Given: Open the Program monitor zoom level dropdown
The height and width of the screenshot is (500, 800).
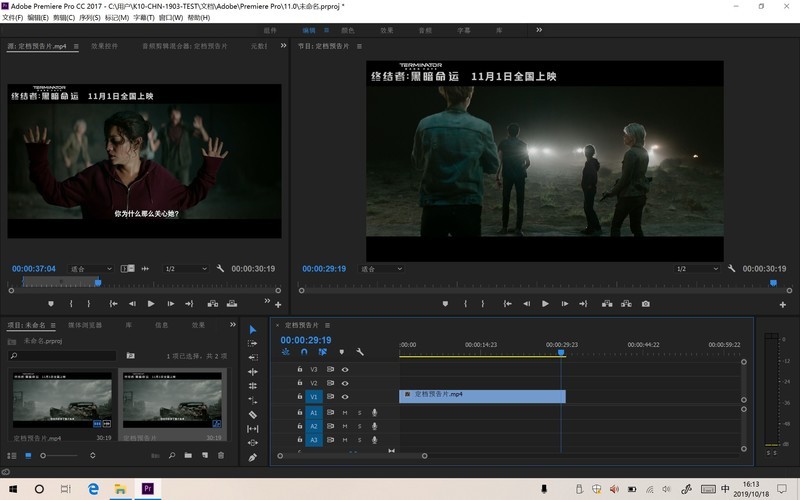Looking at the screenshot, I should click(380, 269).
